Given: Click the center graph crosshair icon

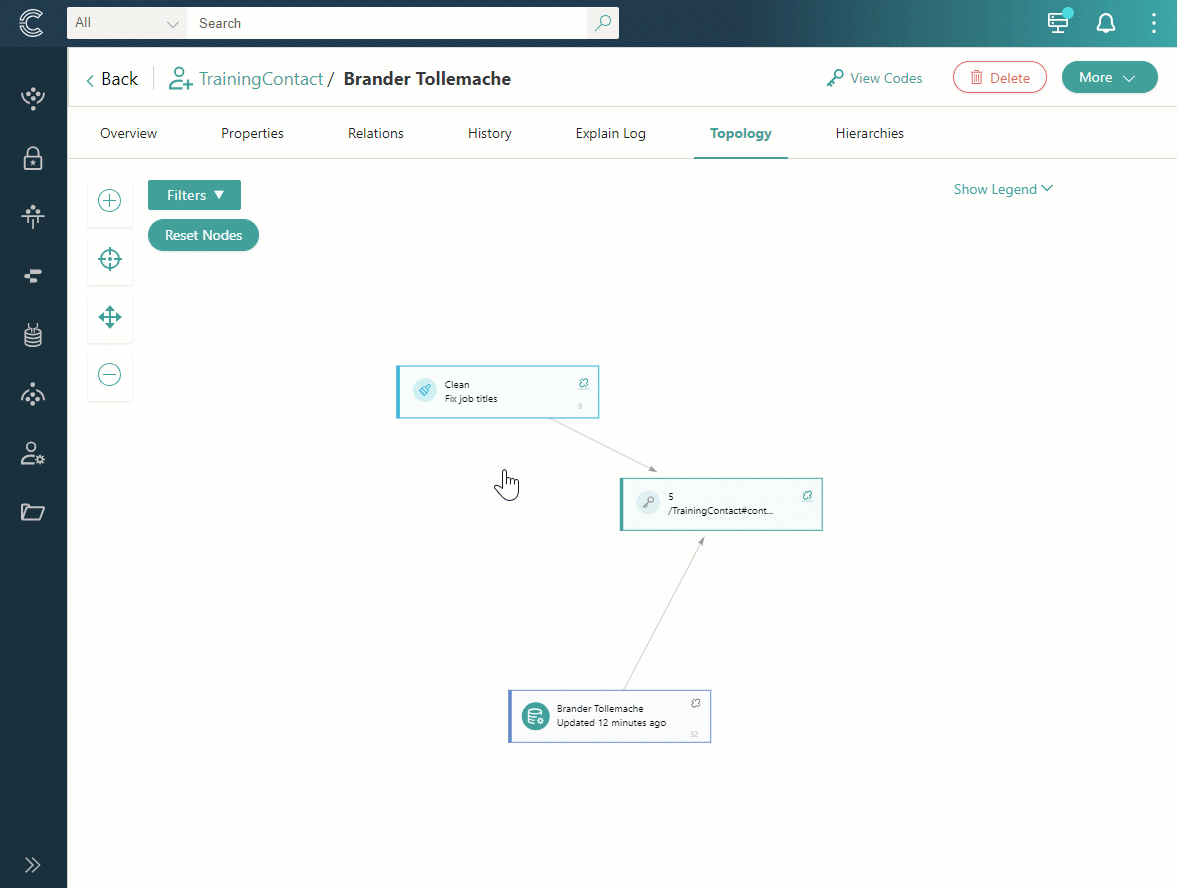Looking at the screenshot, I should coord(110,260).
